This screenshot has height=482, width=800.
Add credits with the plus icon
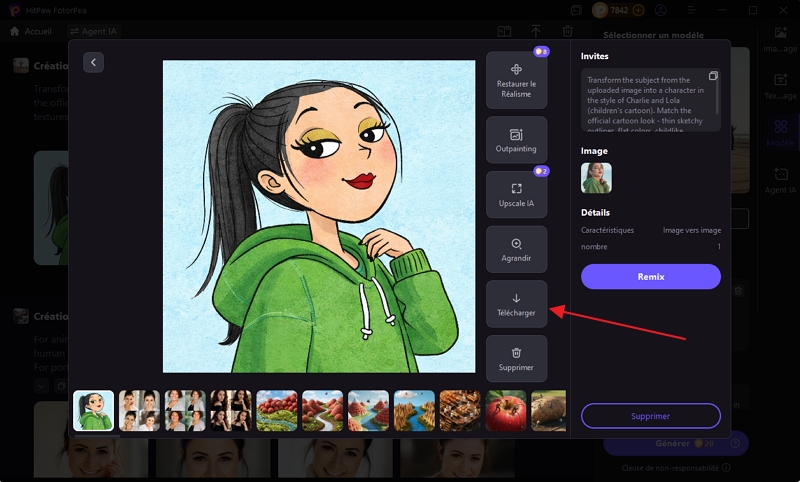pos(638,10)
